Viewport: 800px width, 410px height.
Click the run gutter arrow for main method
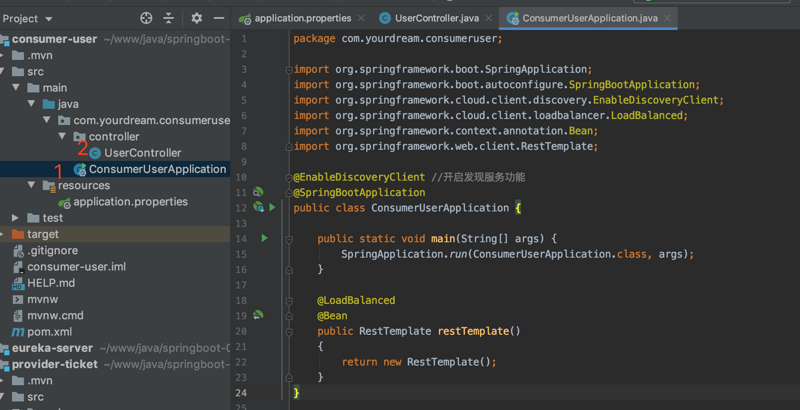click(x=264, y=238)
